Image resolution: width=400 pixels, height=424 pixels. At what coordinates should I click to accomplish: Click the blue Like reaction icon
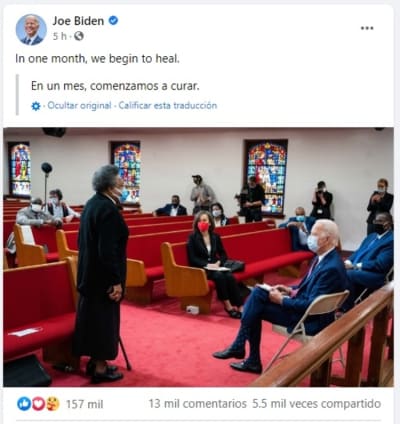tap(24, 404)
